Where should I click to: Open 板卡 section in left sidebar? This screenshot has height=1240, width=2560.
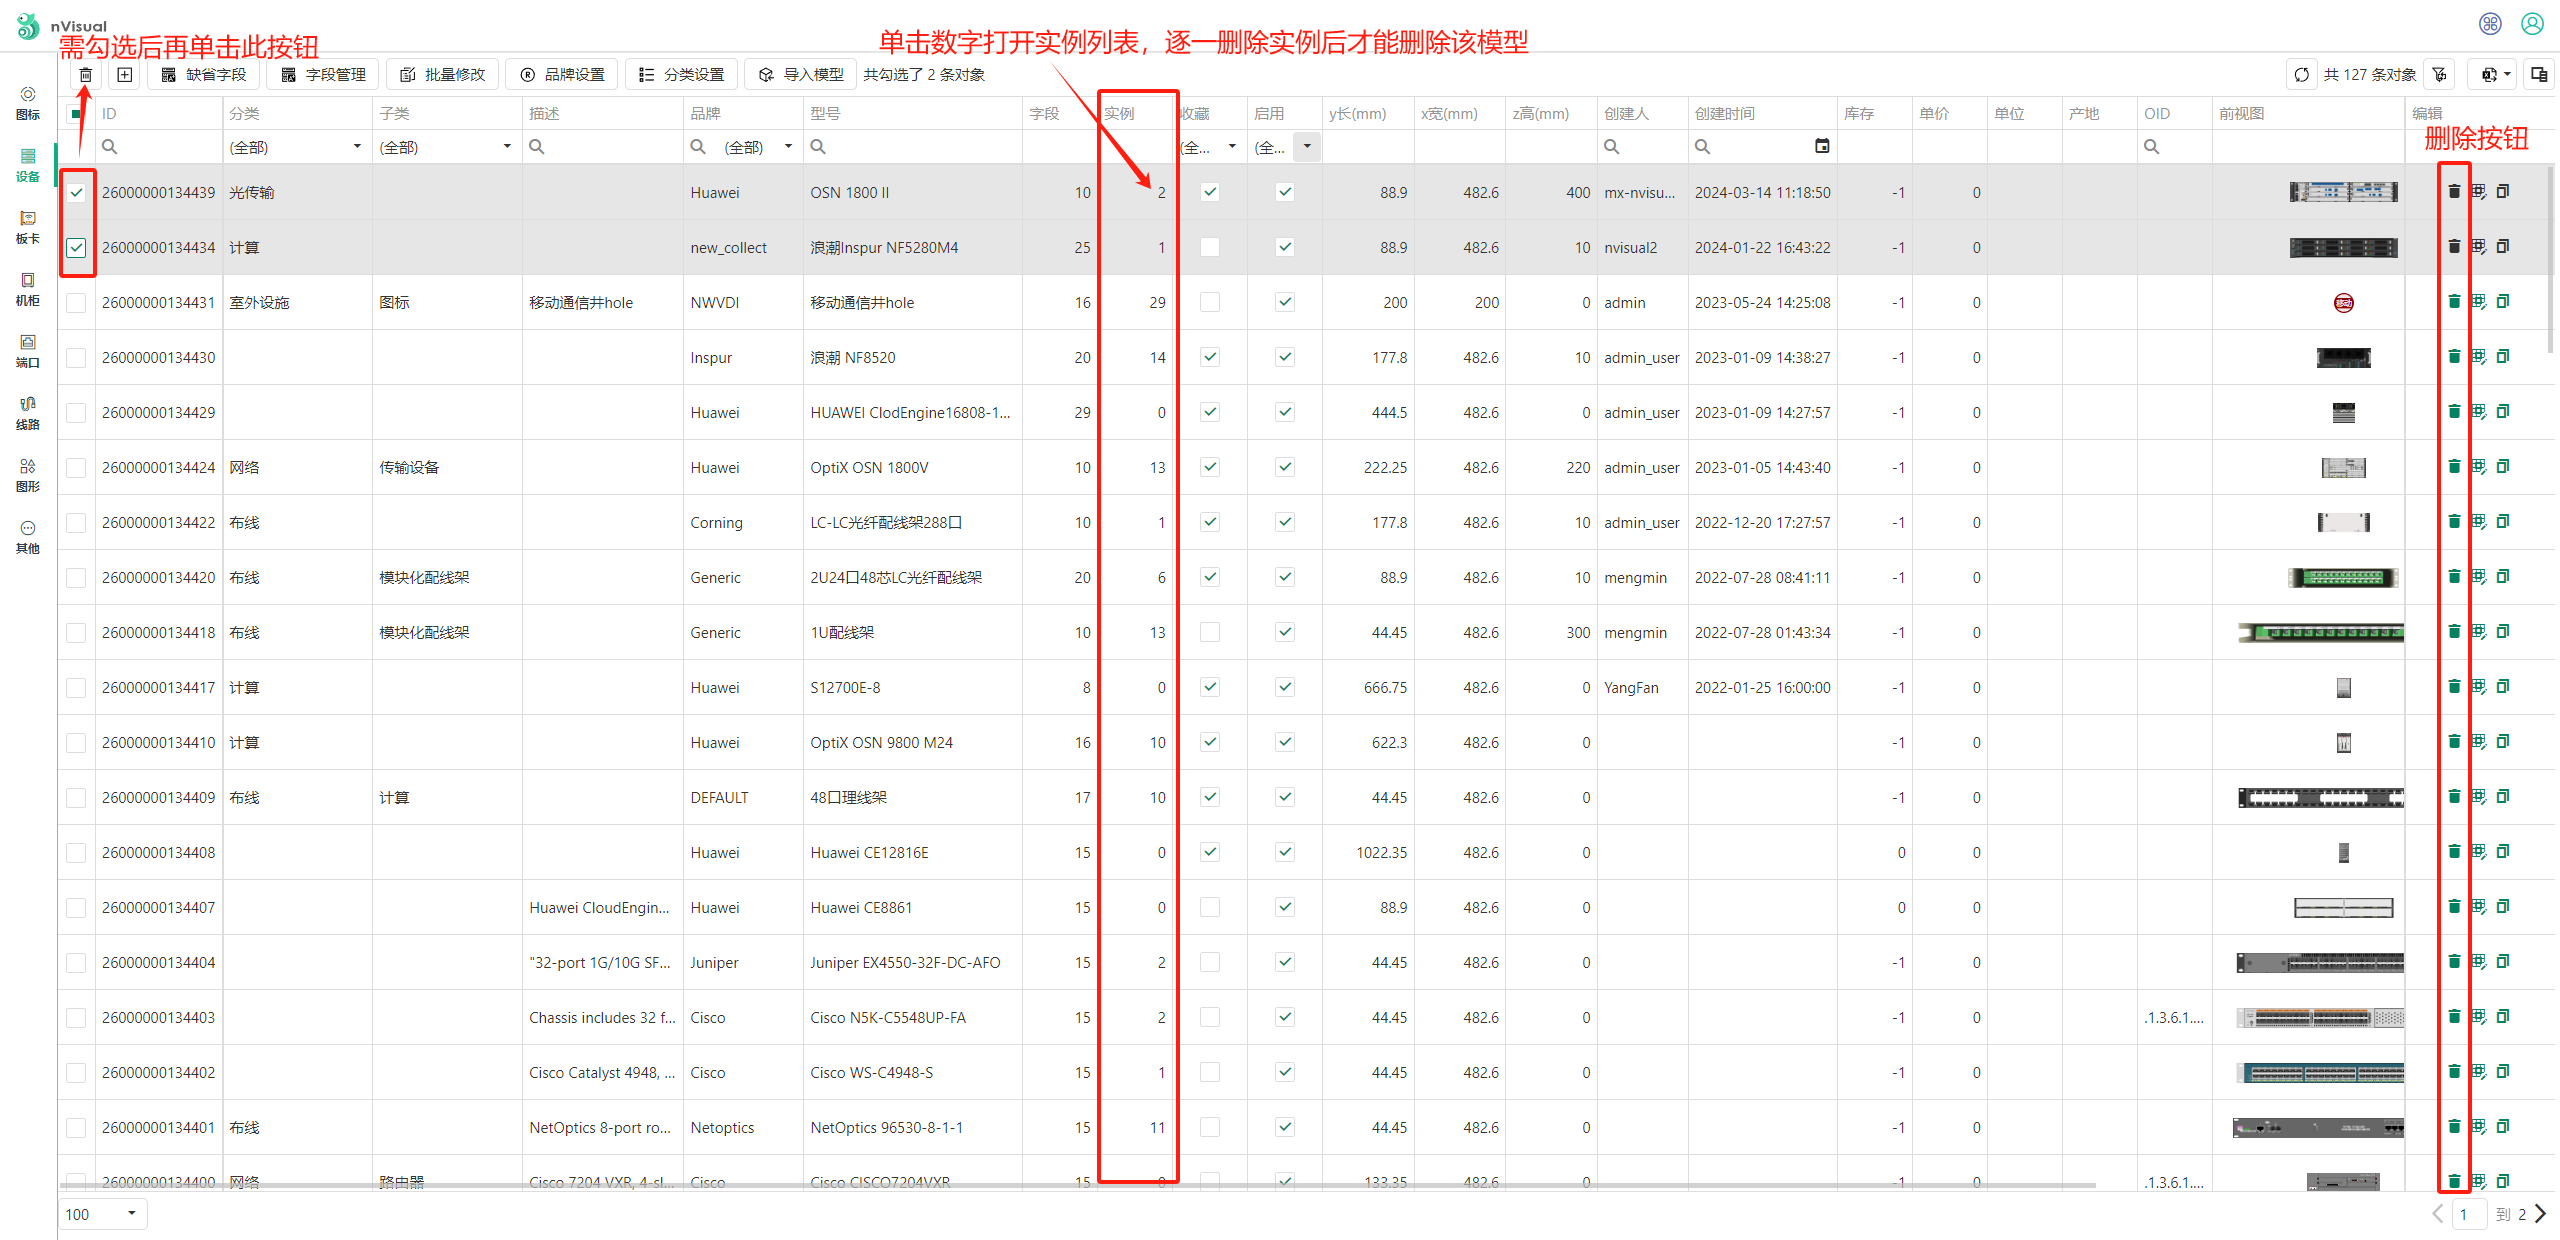tap(28, 227)
